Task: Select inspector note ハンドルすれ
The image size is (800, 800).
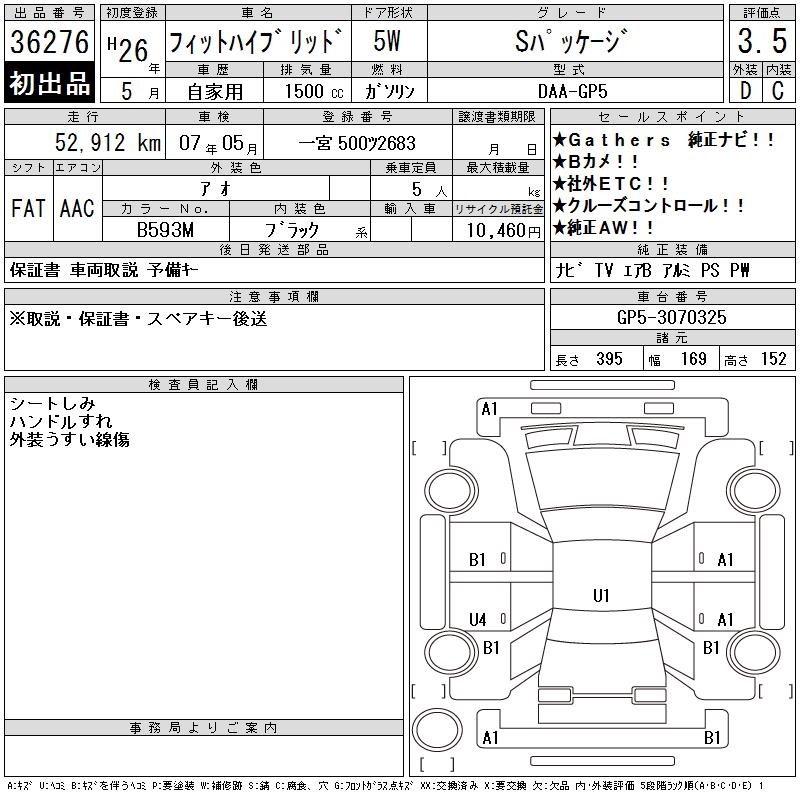Action: click(61, 421)
